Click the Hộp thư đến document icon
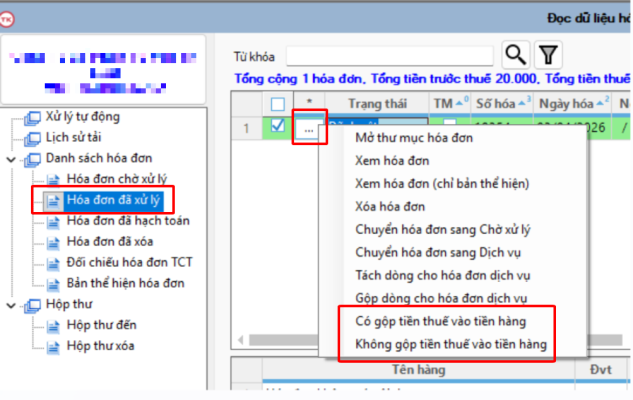The height and width of the screenshot is (400, 633). click(x=53, y=326)
